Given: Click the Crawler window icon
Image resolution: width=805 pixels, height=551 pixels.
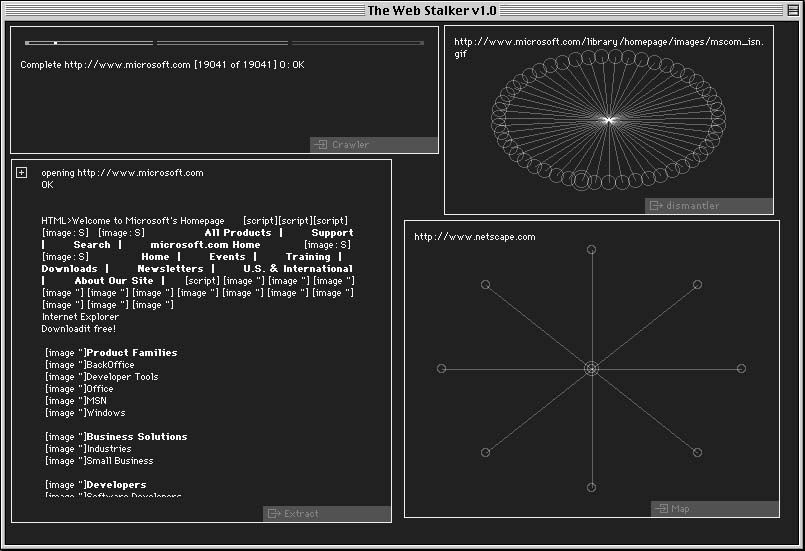Looking at the screenshot, I should [x=322, y=145].
